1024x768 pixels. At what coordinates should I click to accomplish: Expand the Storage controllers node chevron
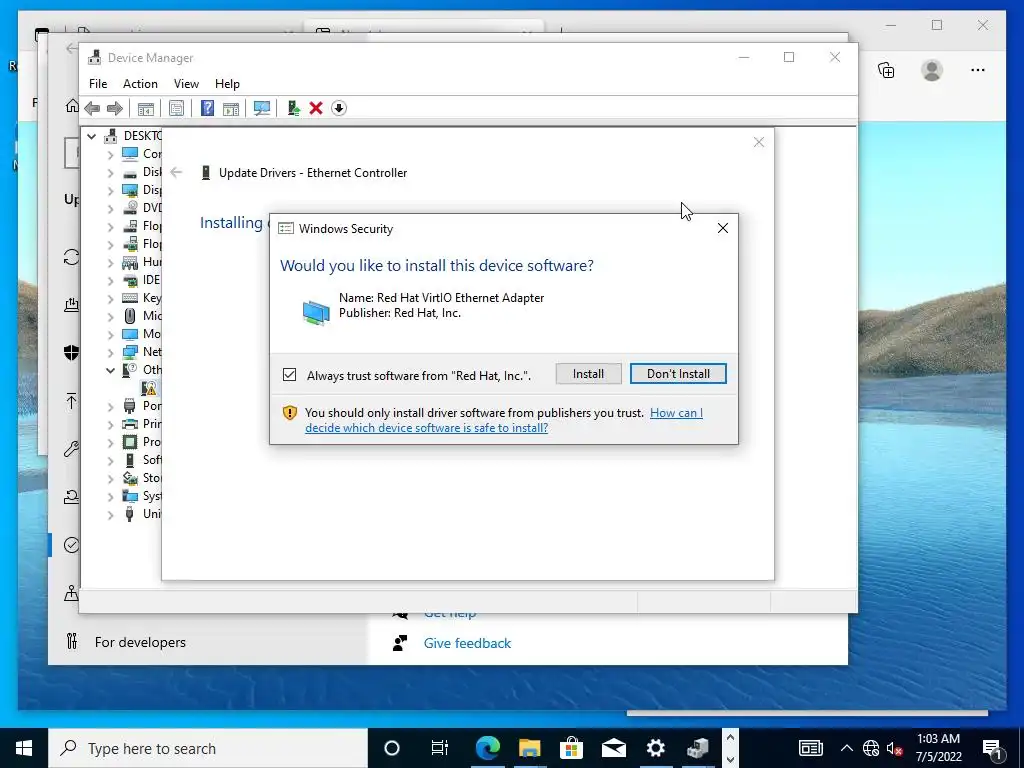[x=110, y=479]
